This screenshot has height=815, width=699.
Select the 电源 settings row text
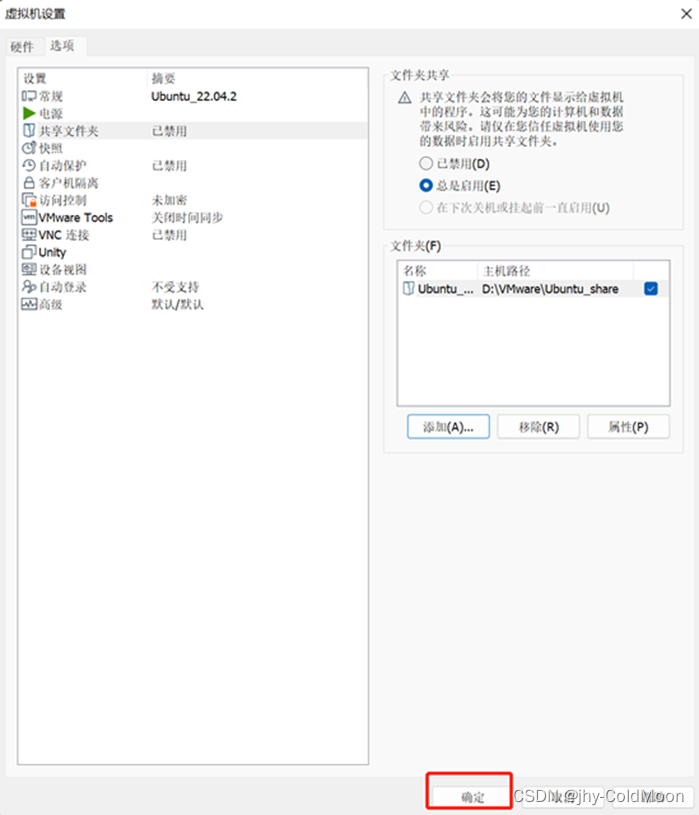click(51, 114)
